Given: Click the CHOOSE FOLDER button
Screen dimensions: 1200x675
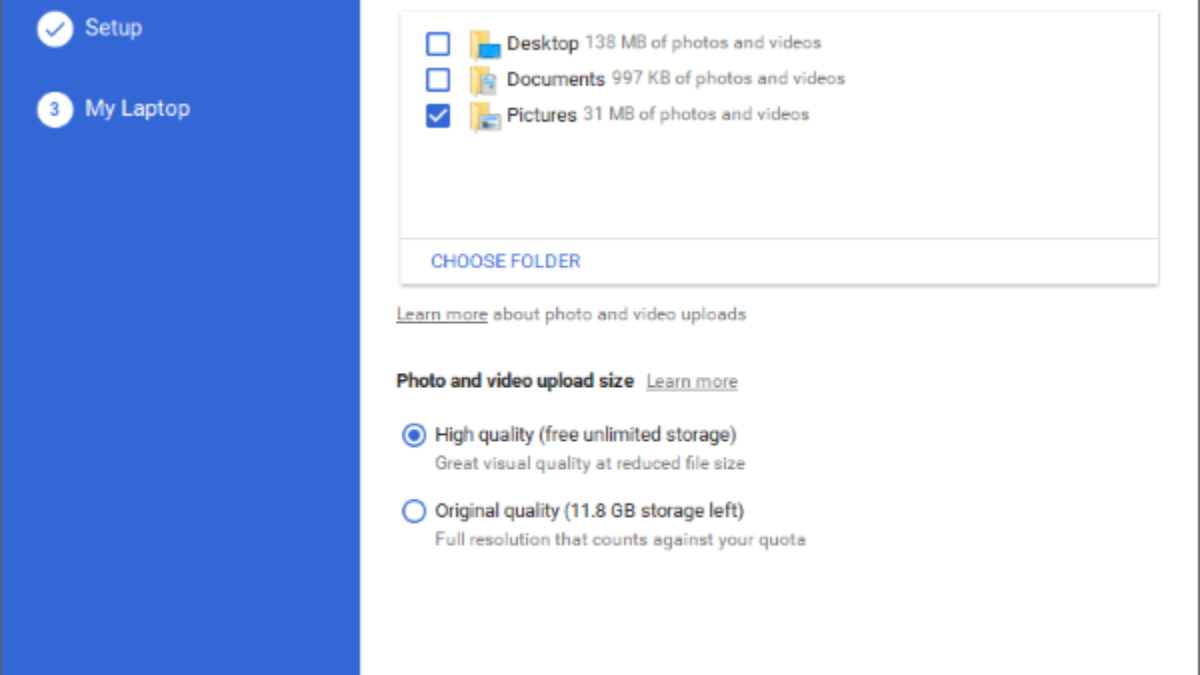Looking at the screenshot, I should [505, 262].
